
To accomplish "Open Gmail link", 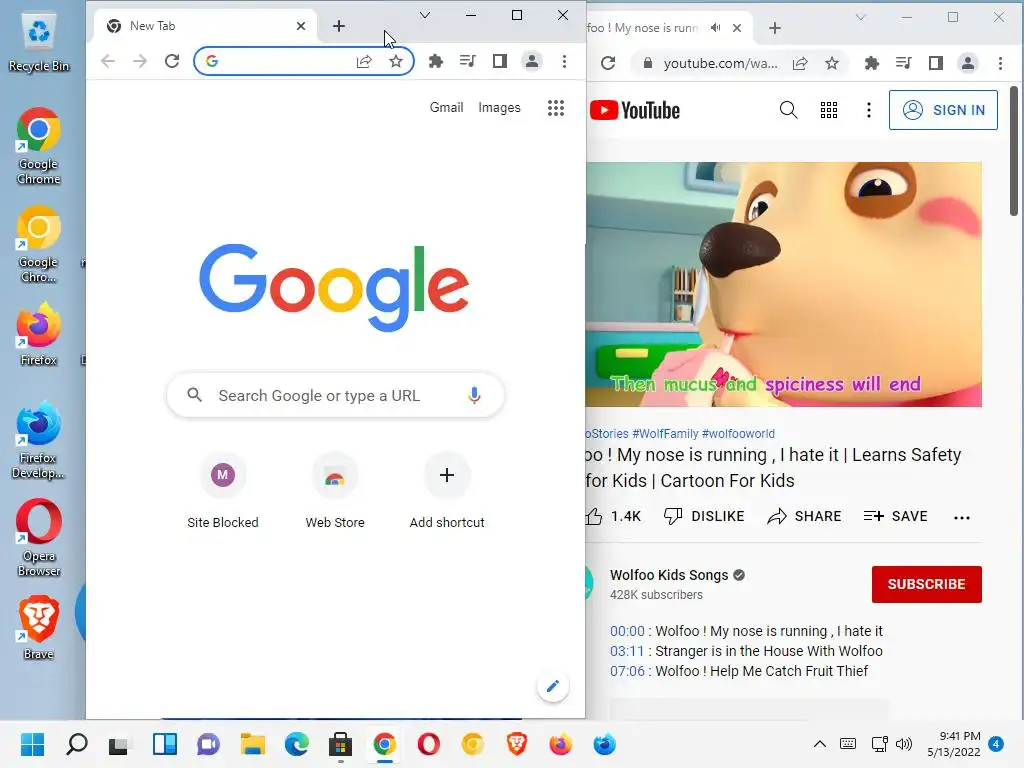I will coord(446,108).
